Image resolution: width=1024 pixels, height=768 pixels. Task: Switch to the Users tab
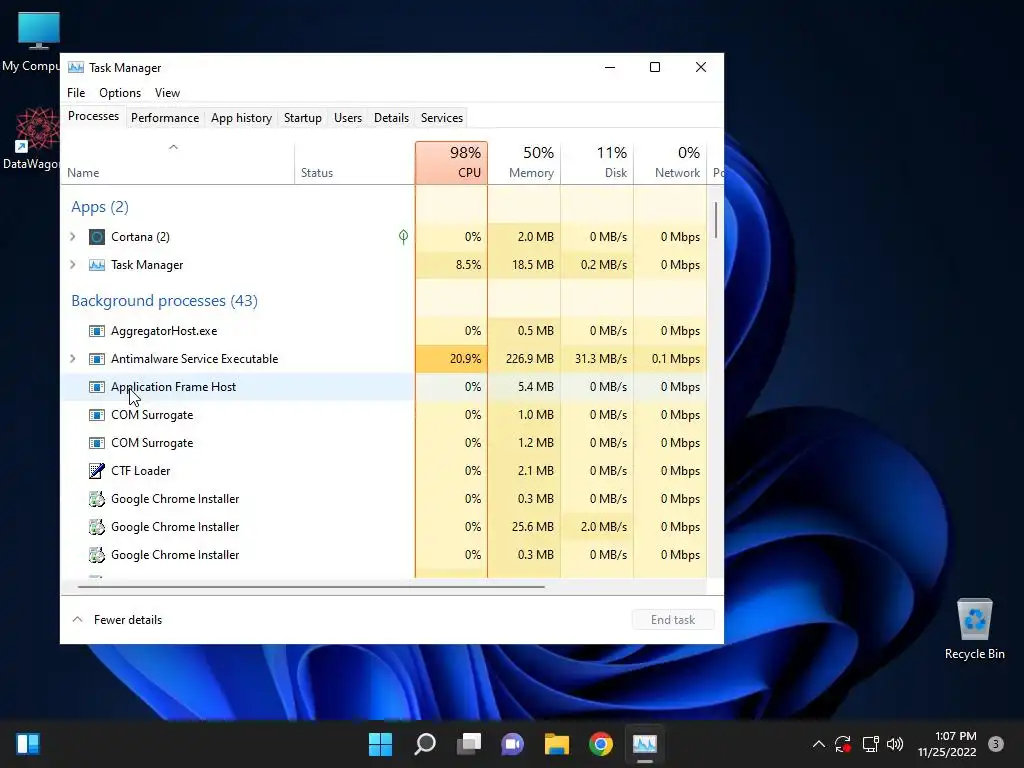point(347,118)
